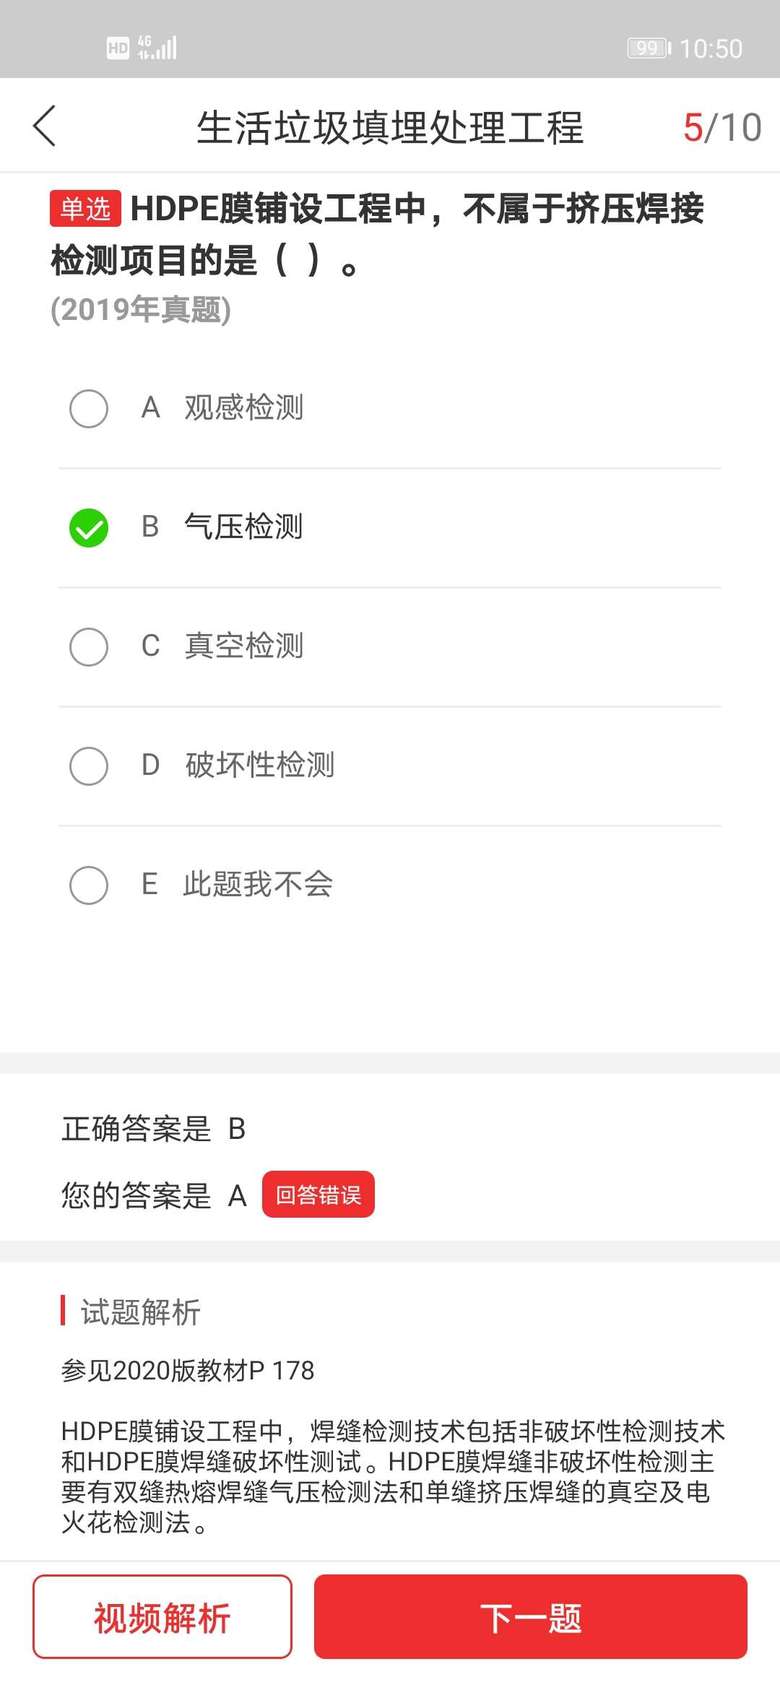Tap the status bar clock 10:50

pyautogui.click(x=711, y=48)
